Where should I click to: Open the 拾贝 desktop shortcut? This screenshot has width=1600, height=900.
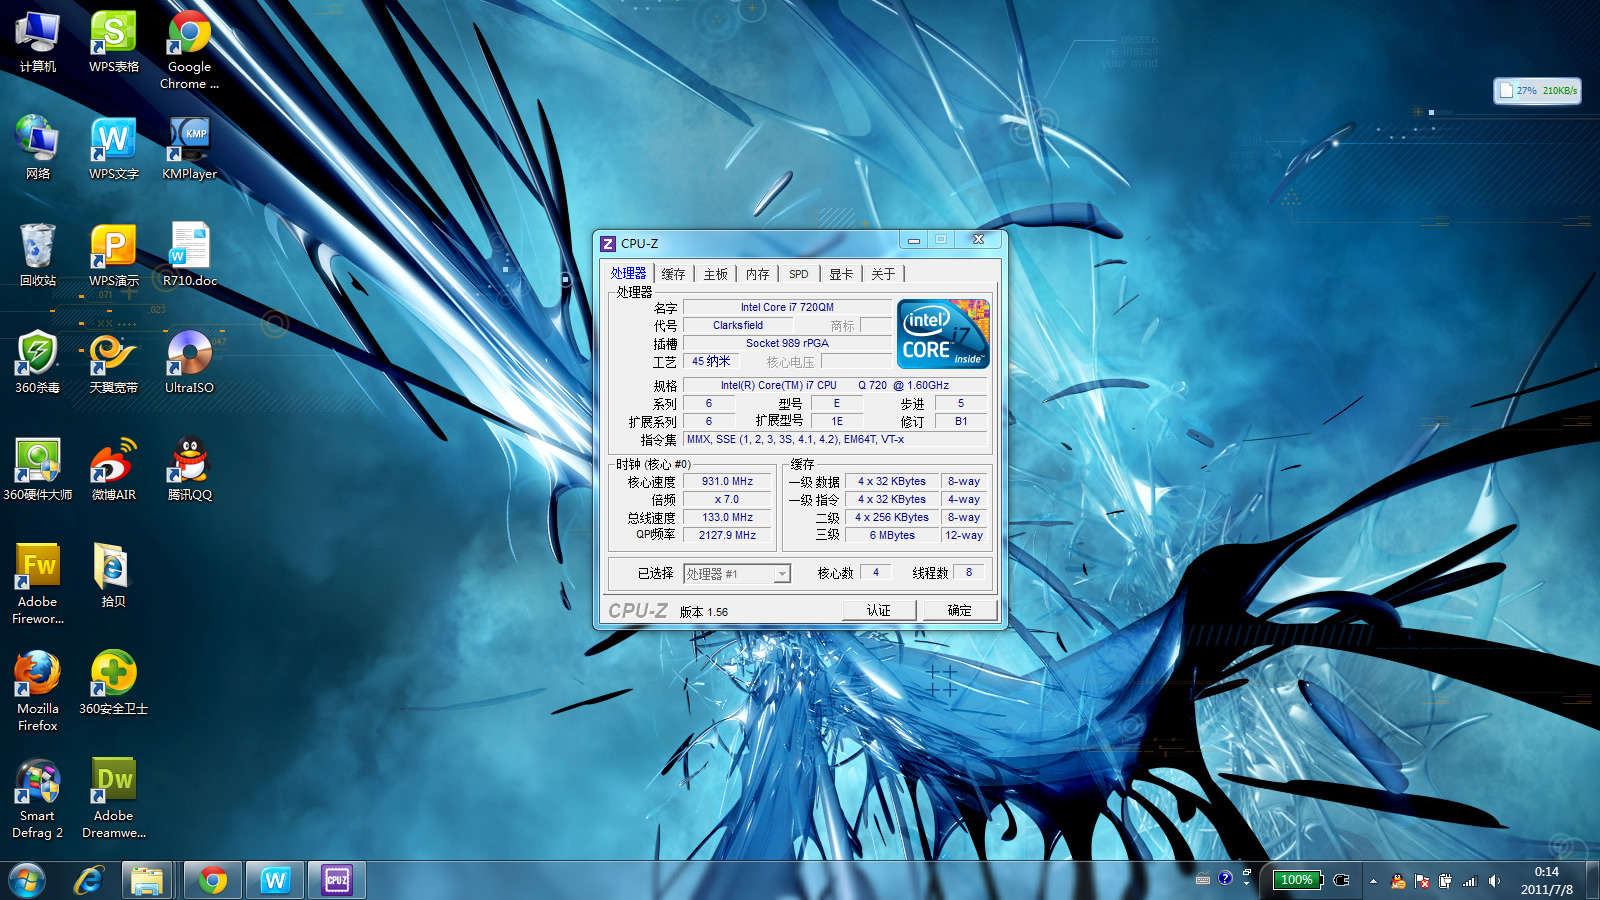pyautogui.click(x=114, y=575)
